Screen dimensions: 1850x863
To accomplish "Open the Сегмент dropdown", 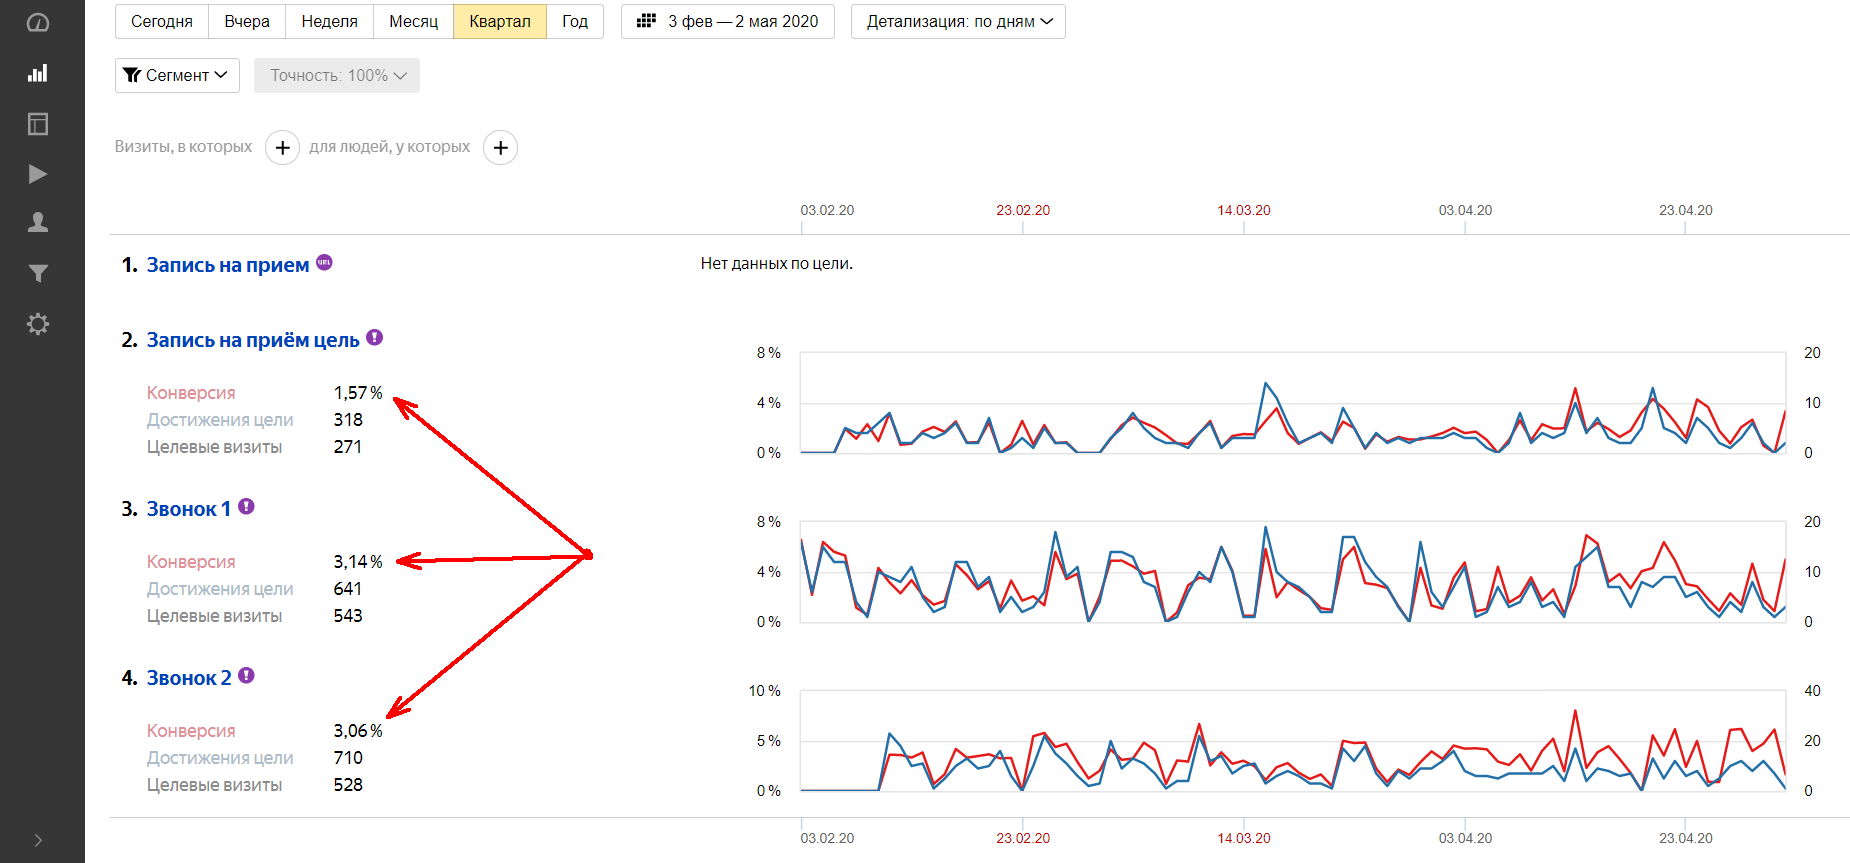I will 177,75.
